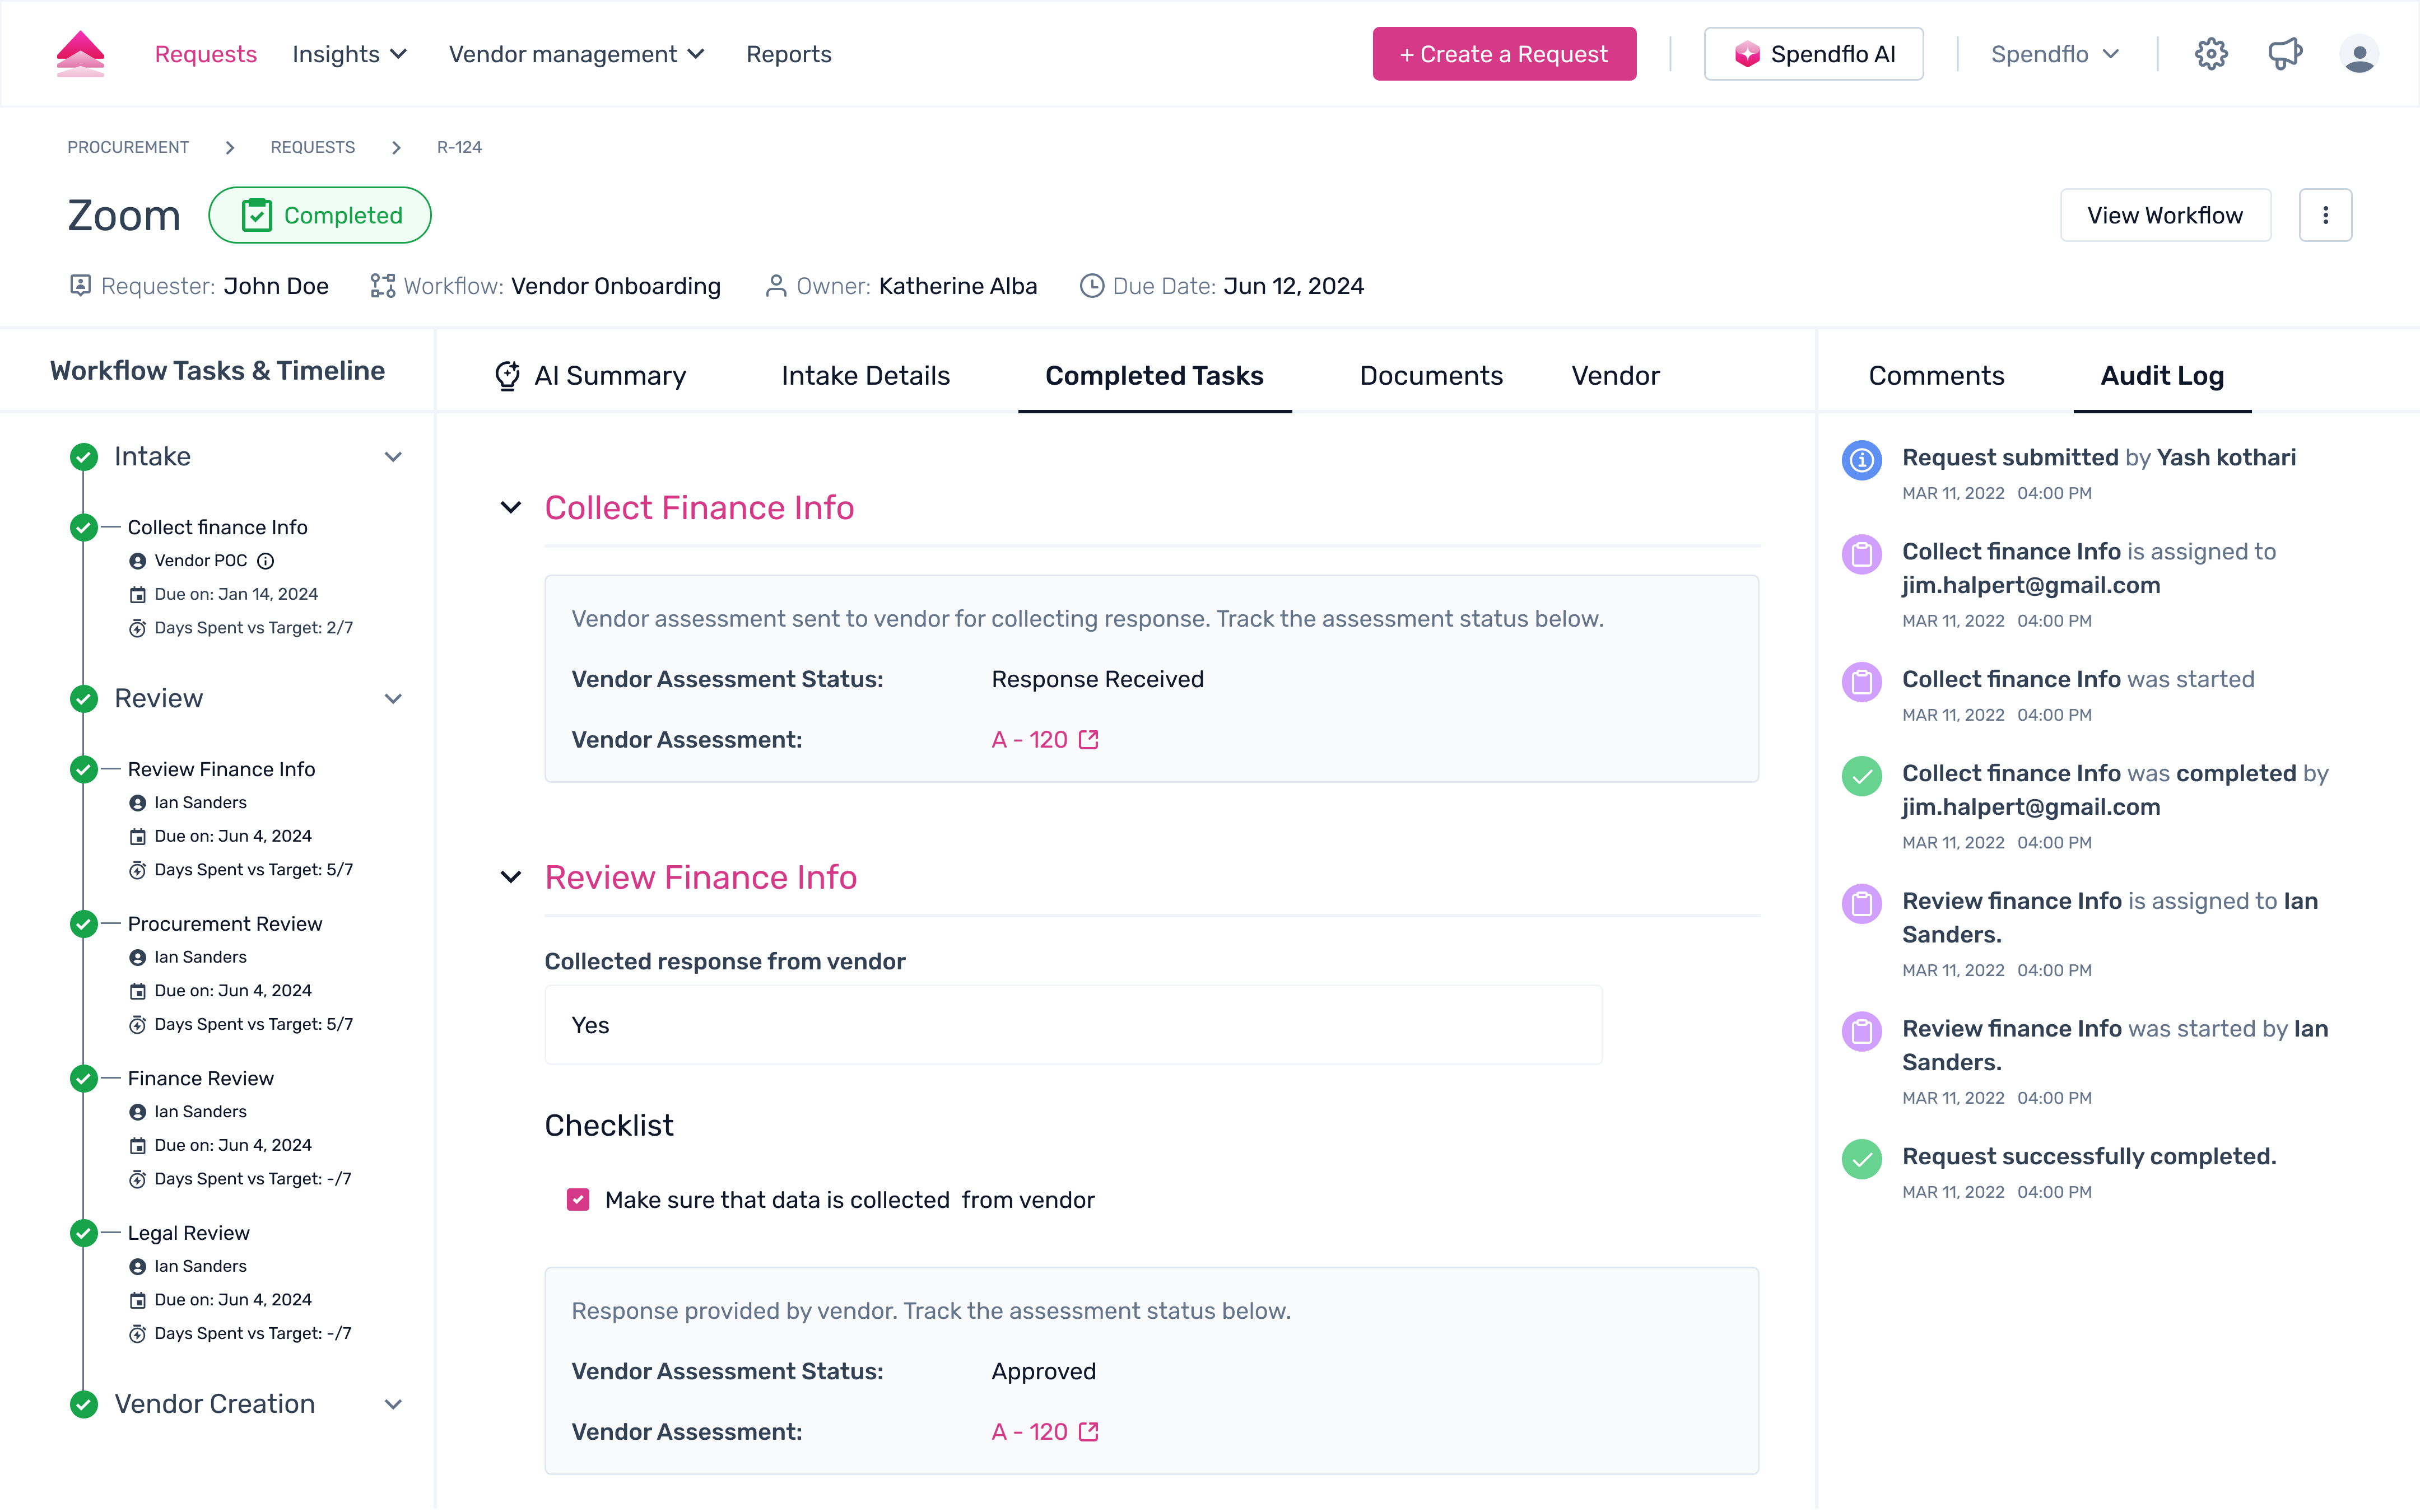
Task: Click the megaphone announcements icon
Action: (x=2285, y=54)
